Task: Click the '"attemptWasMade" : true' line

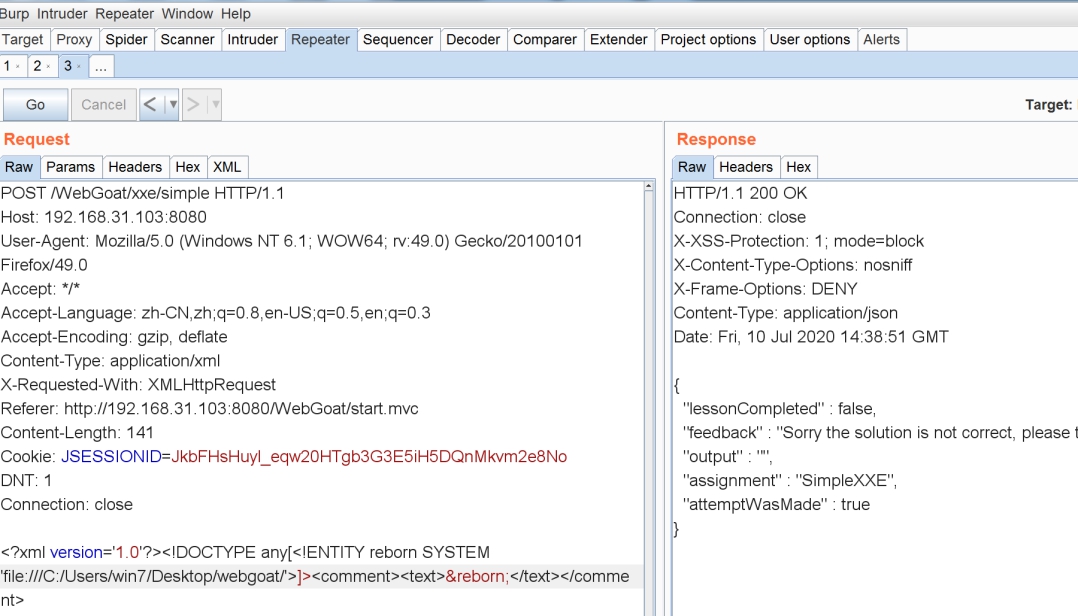Action: click(776, 505)
